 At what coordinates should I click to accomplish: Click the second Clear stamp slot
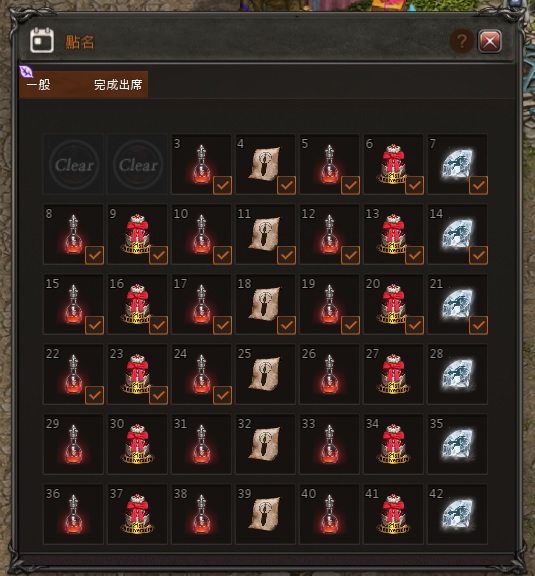pos(138,164)
